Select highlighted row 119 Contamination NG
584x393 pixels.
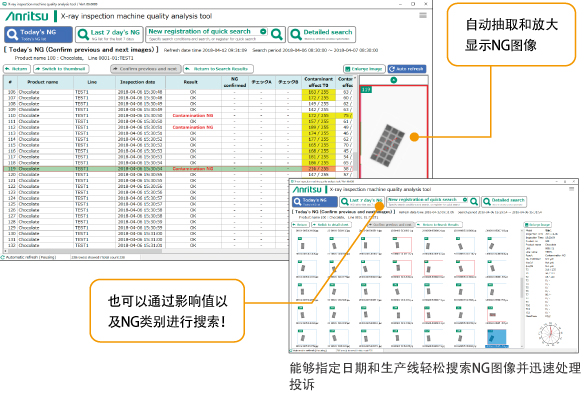(x=179, y=169)
